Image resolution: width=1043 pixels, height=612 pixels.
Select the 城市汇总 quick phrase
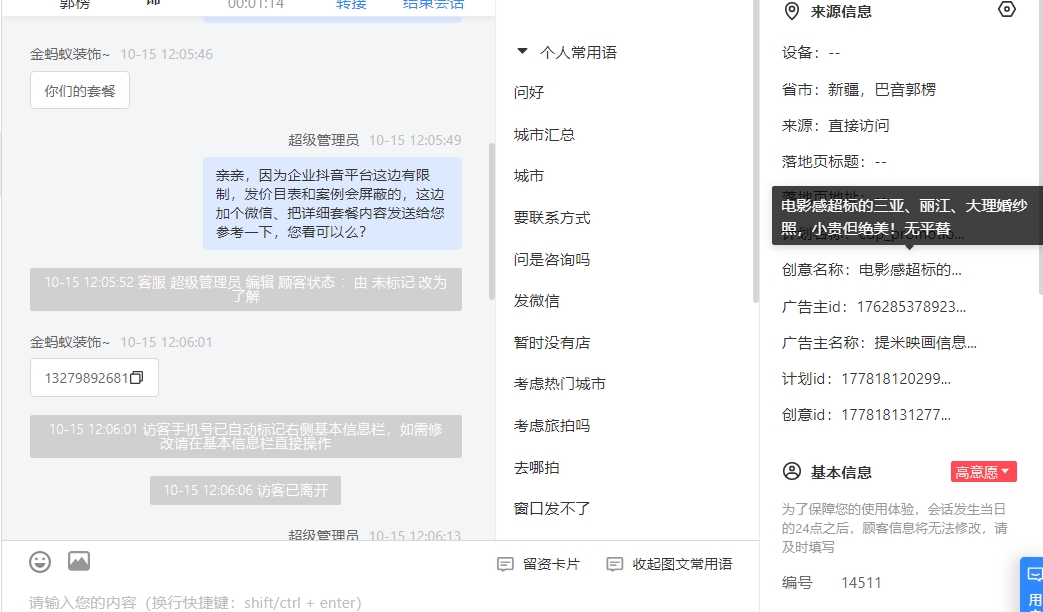point(544,134)
